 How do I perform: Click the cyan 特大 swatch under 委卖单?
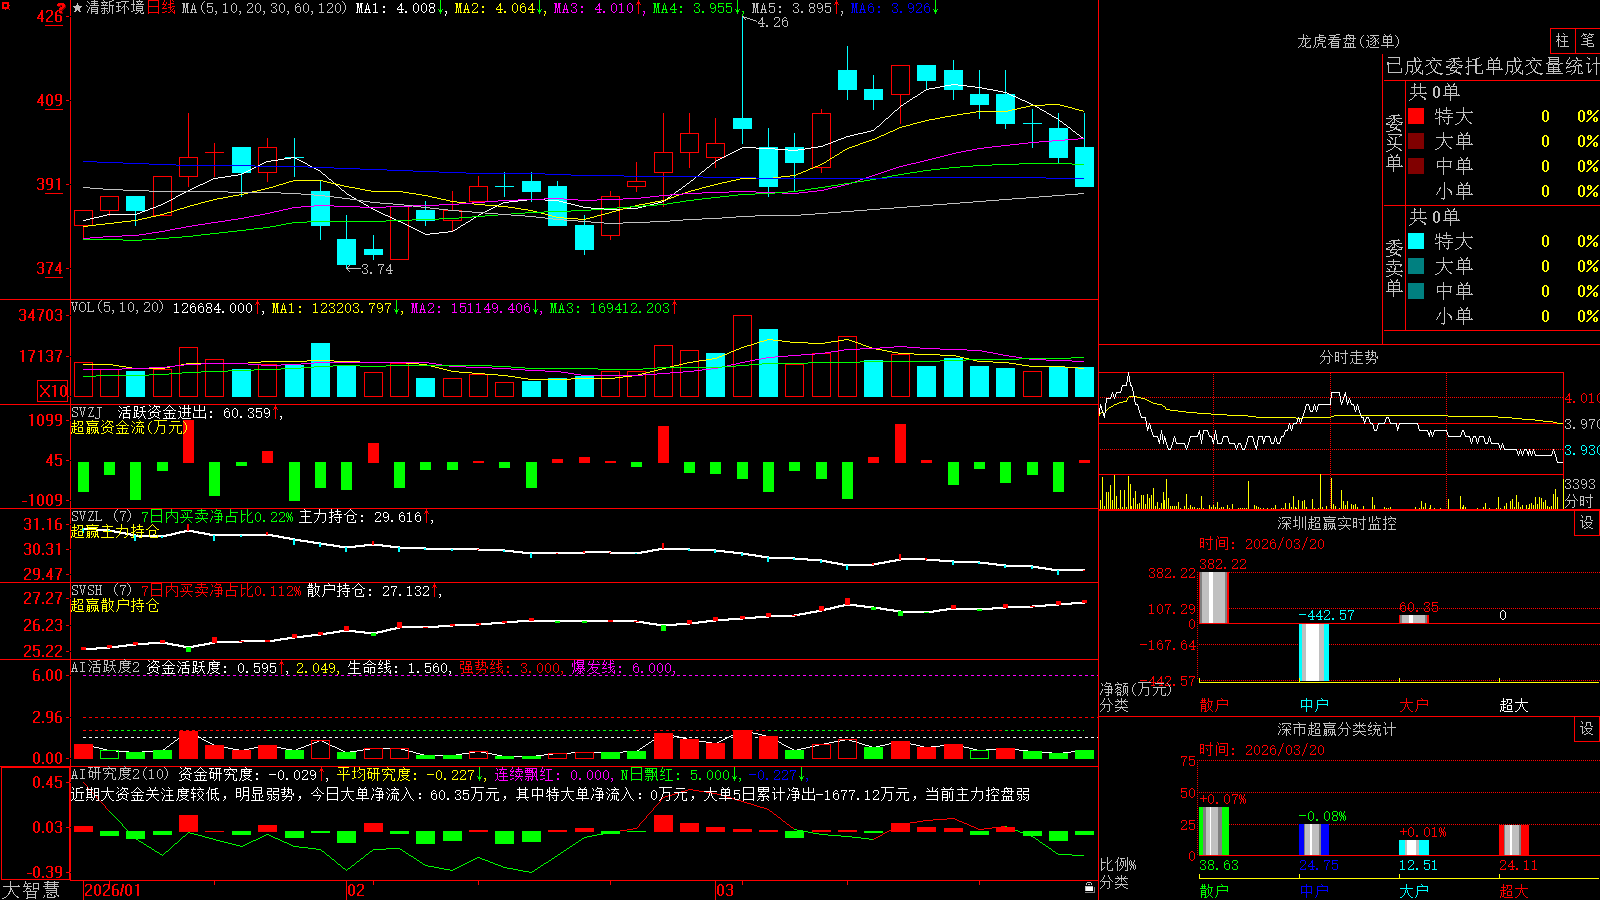[1416, 241]
